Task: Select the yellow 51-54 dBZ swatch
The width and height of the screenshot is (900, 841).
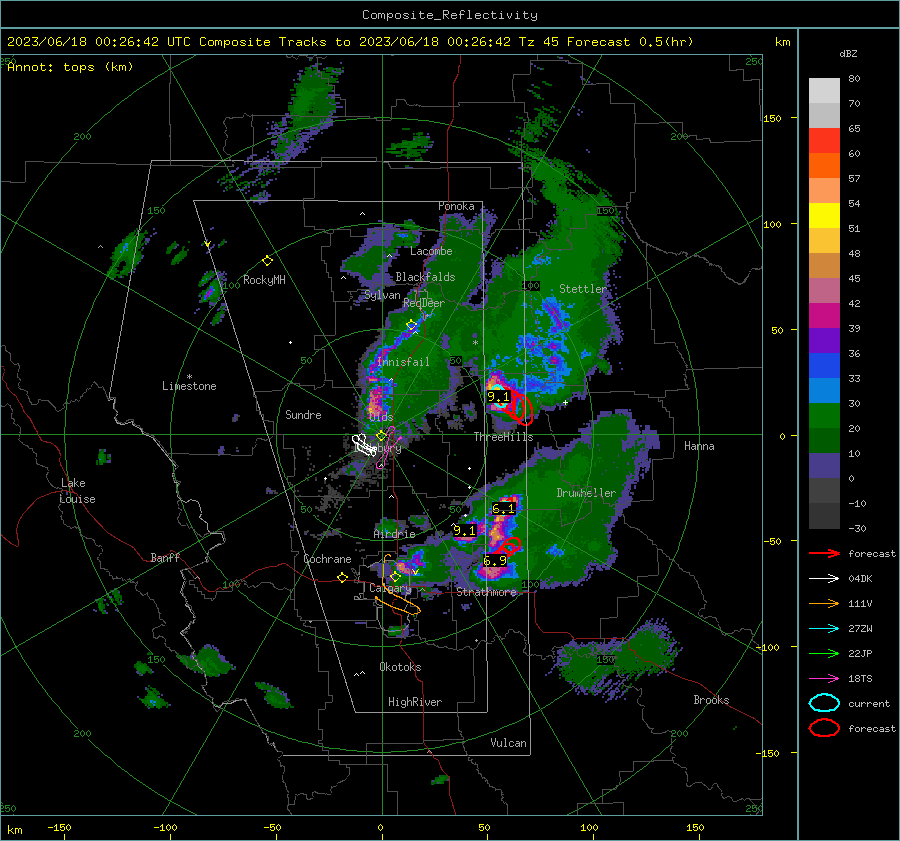Action: (x=824, y=215)
